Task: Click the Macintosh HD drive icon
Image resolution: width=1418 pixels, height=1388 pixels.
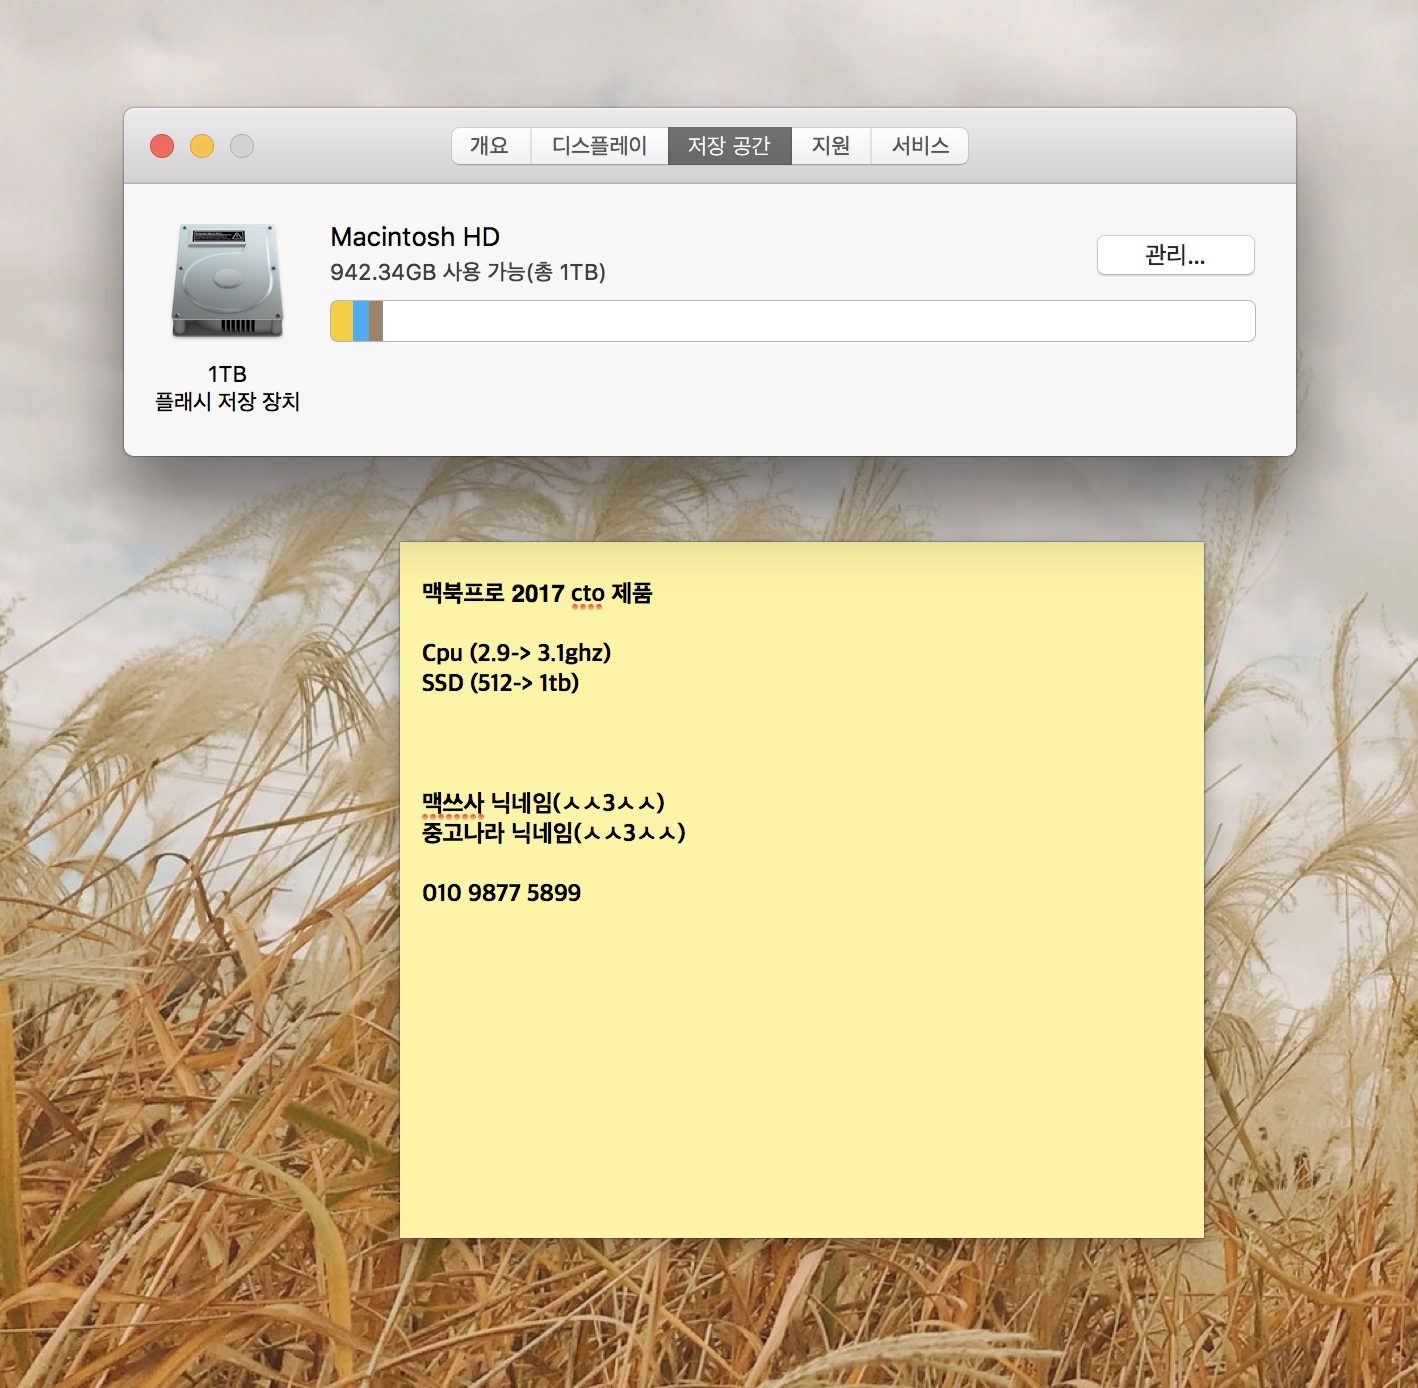Action: pyautogui.click(x=227, y=281)
